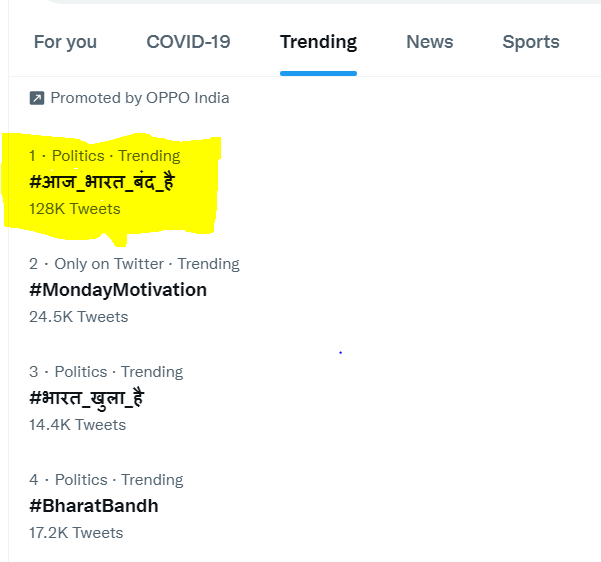Open the #MondayMotivation trend
601x562 pixels.
coord(118,290)
